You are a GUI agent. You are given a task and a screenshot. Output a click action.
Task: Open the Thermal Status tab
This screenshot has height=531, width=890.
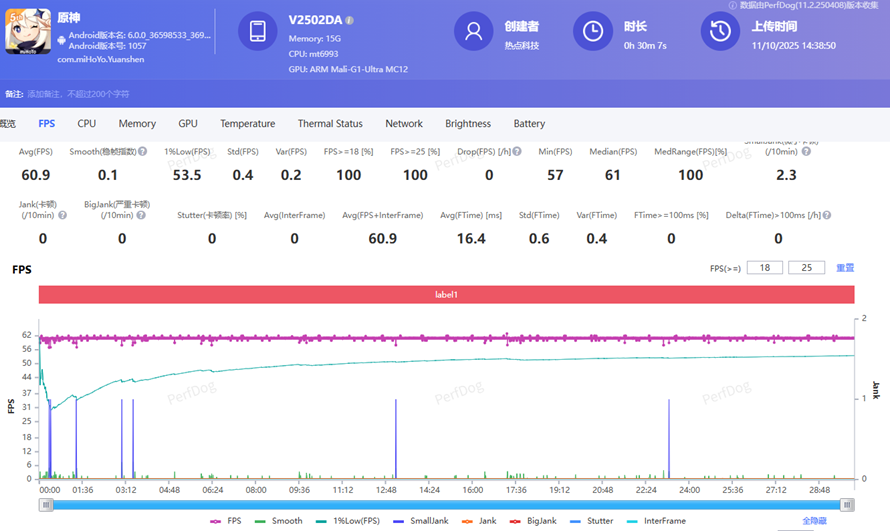coord(330,124)
